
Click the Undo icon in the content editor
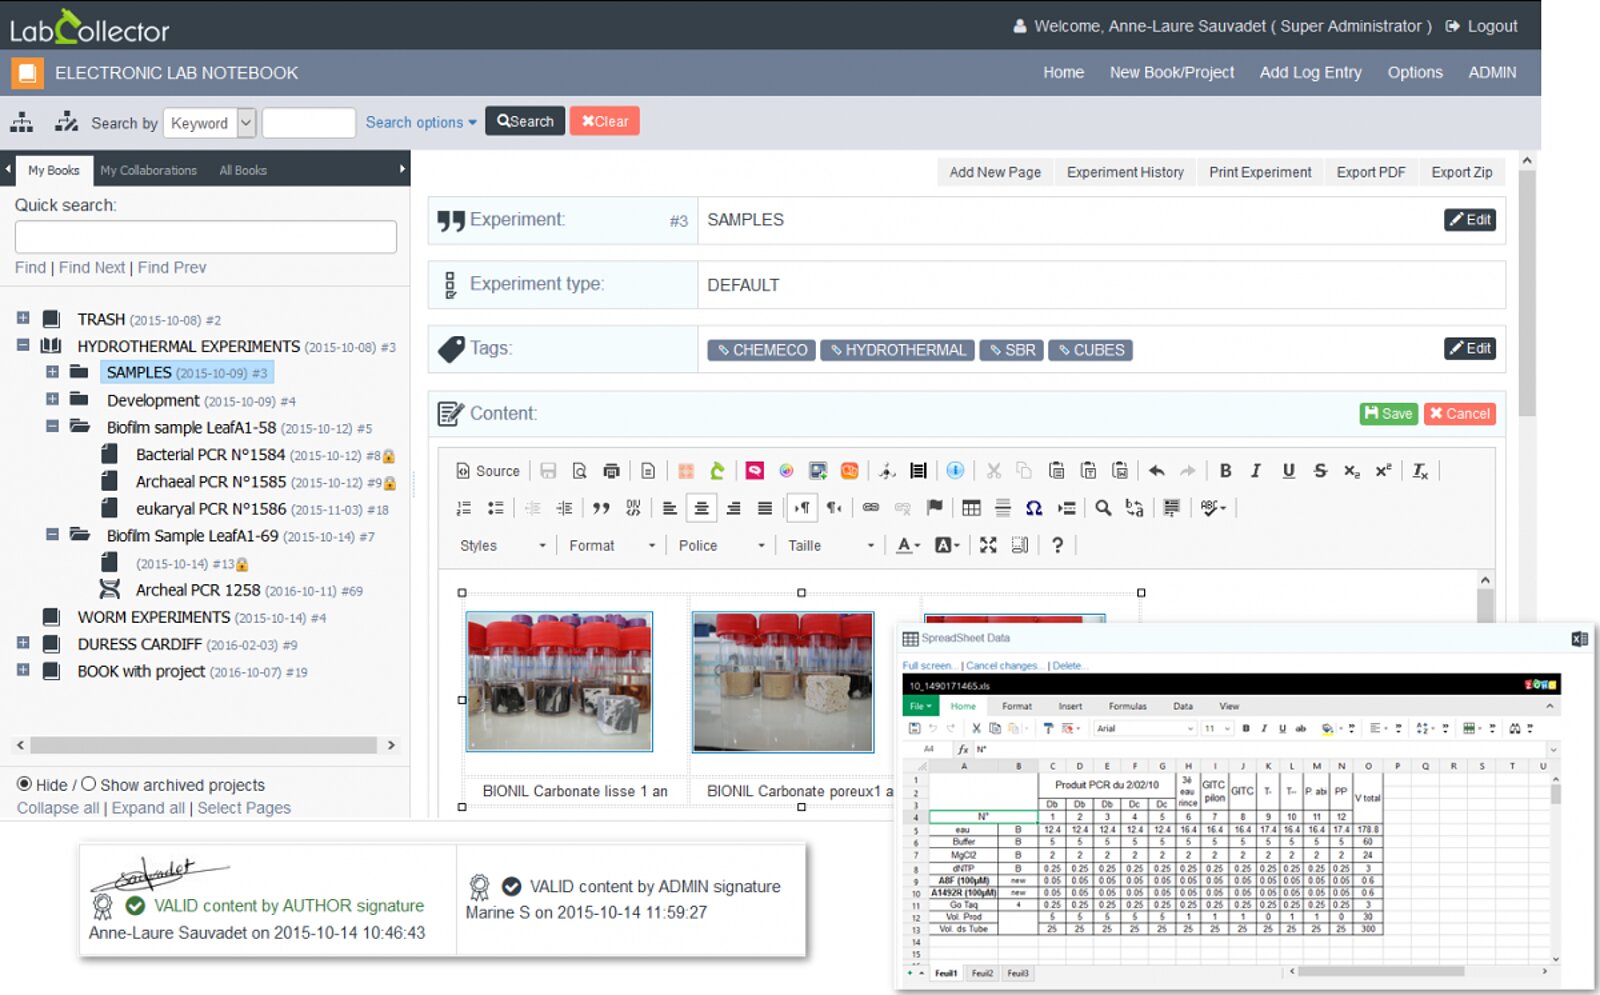coord(1156,470)
